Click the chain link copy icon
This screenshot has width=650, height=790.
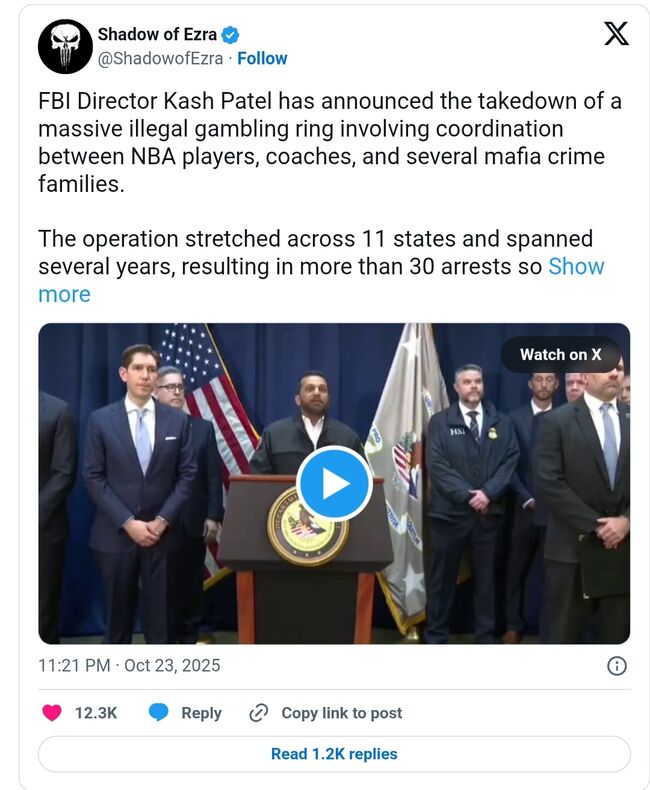pyautogui.click(x=259, y=713)
